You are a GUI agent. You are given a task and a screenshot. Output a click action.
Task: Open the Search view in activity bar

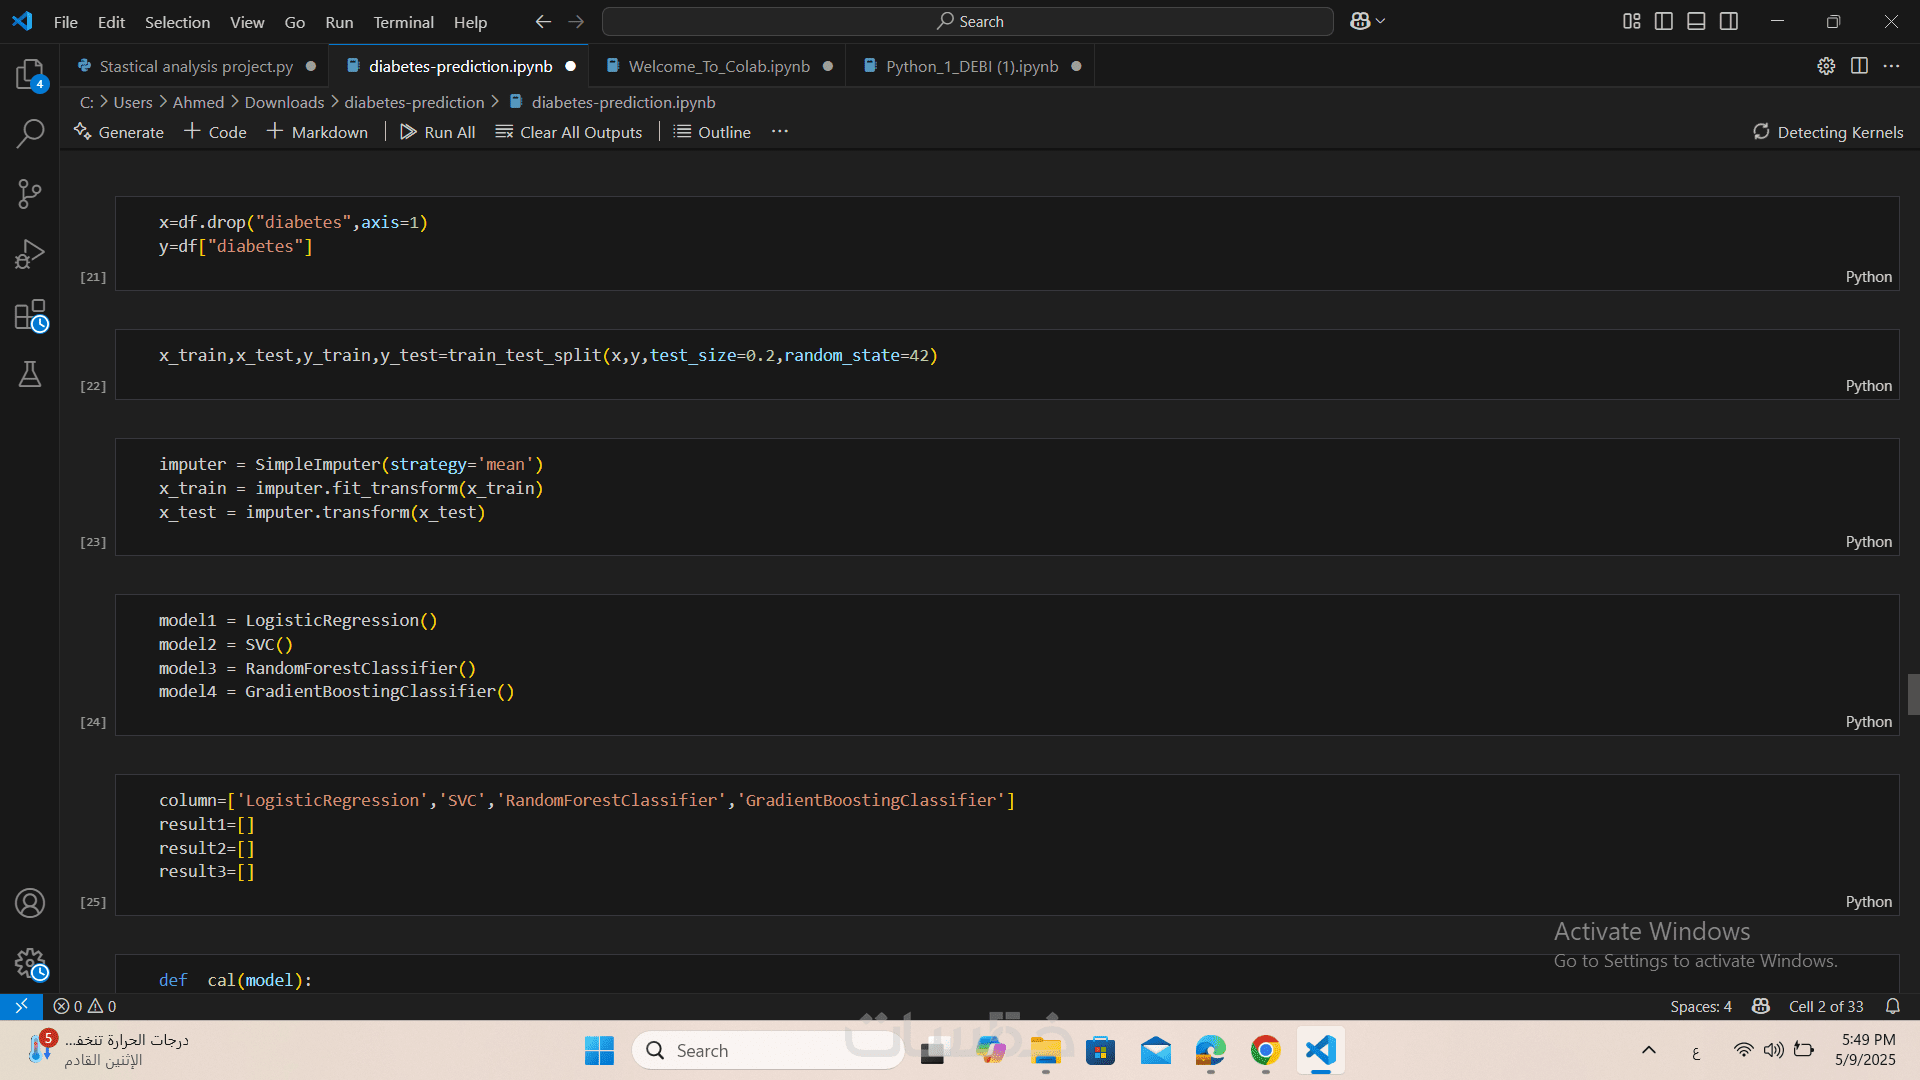pyautogui.click(x=30, y=133)
